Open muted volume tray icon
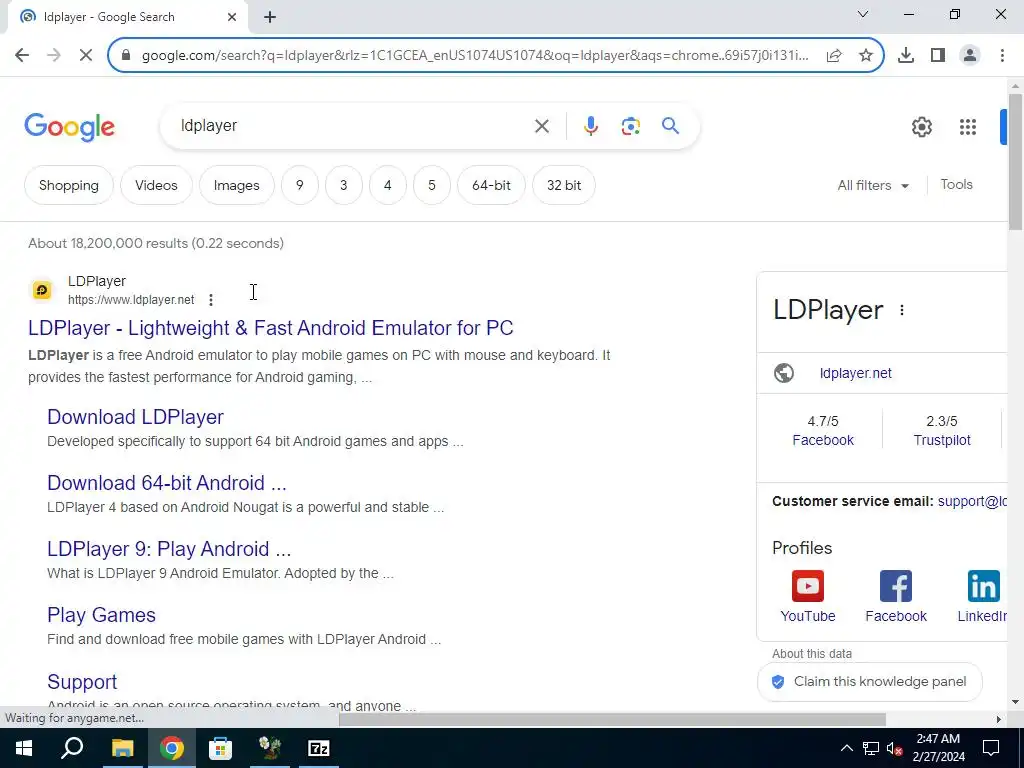Viewport: 1024px width, 768px height. (x=894, y=748)
